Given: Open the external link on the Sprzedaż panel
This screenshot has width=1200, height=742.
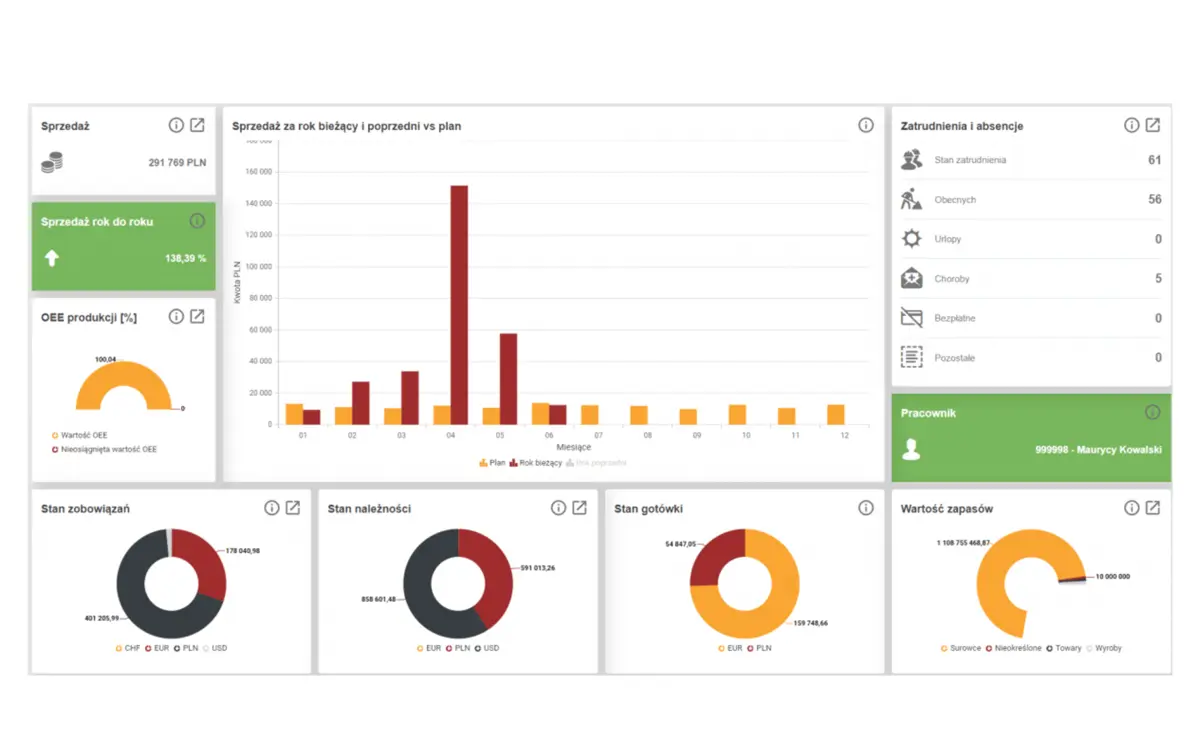Looking at the screenshot, I should click(197, 125).
